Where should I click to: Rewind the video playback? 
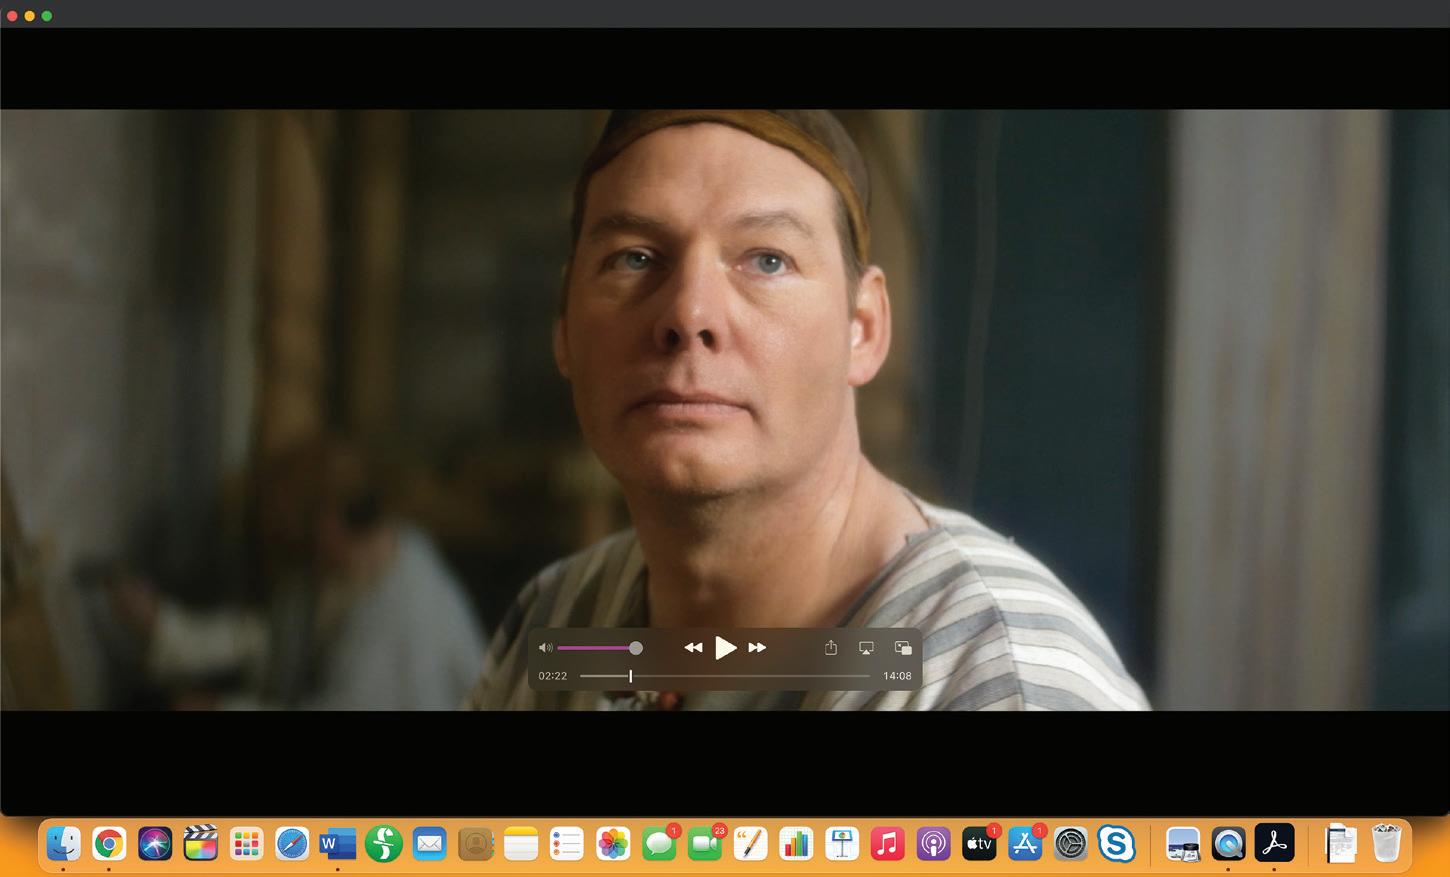pyautogui.click(x=693, y=648)
